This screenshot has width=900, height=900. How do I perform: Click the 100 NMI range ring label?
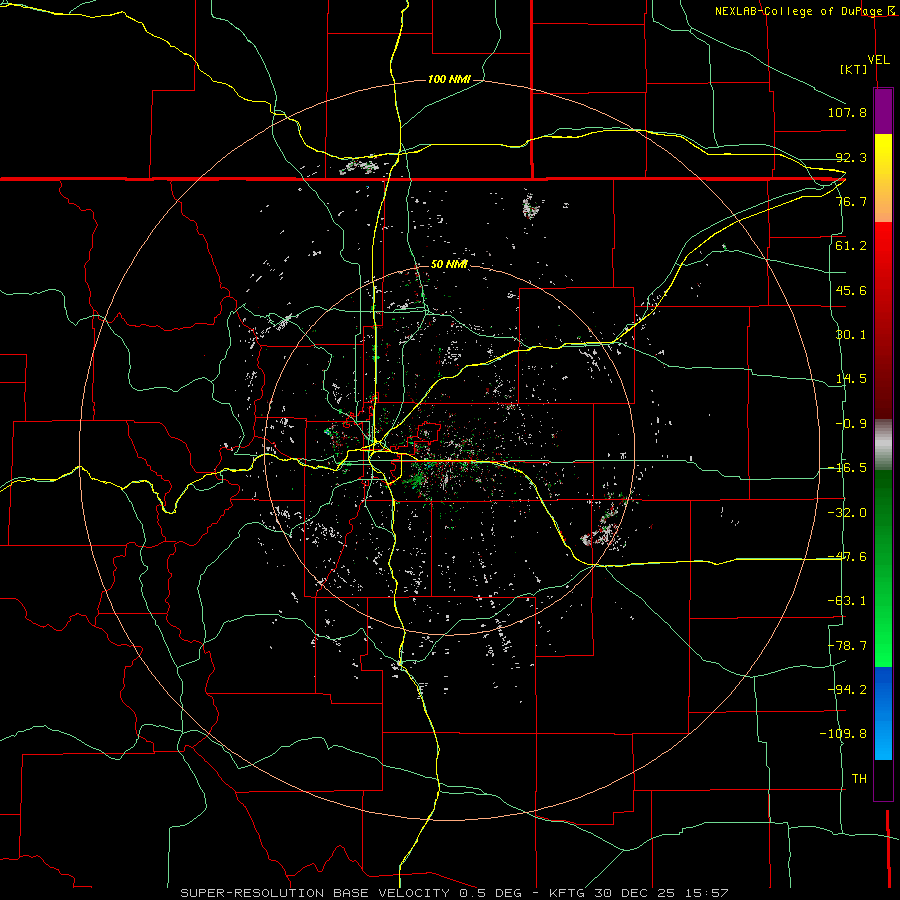[449, 79]
